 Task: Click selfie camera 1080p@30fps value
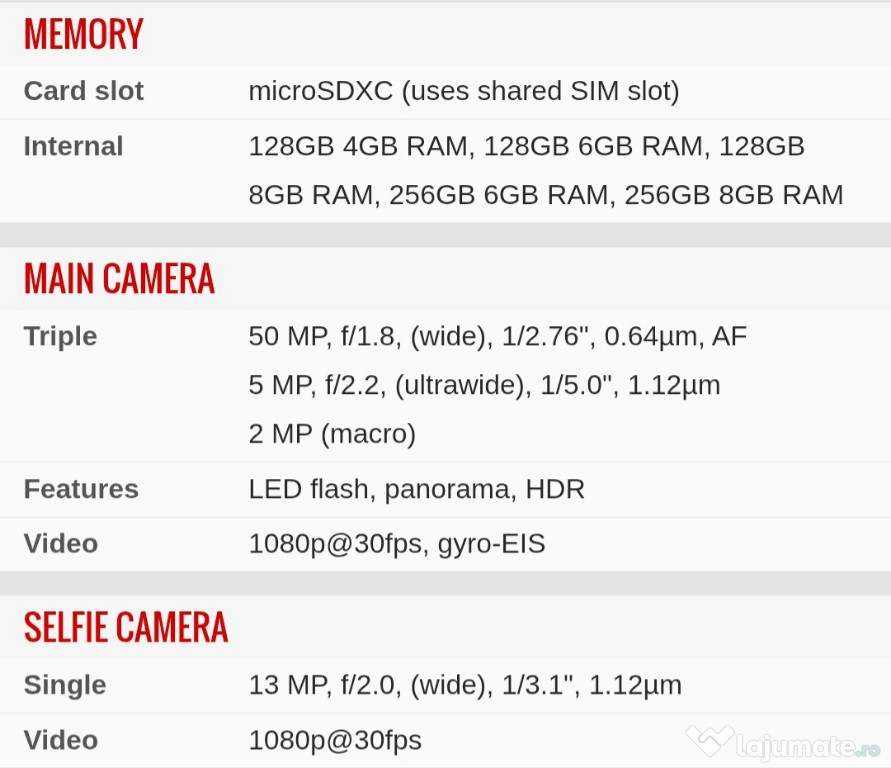335,740
